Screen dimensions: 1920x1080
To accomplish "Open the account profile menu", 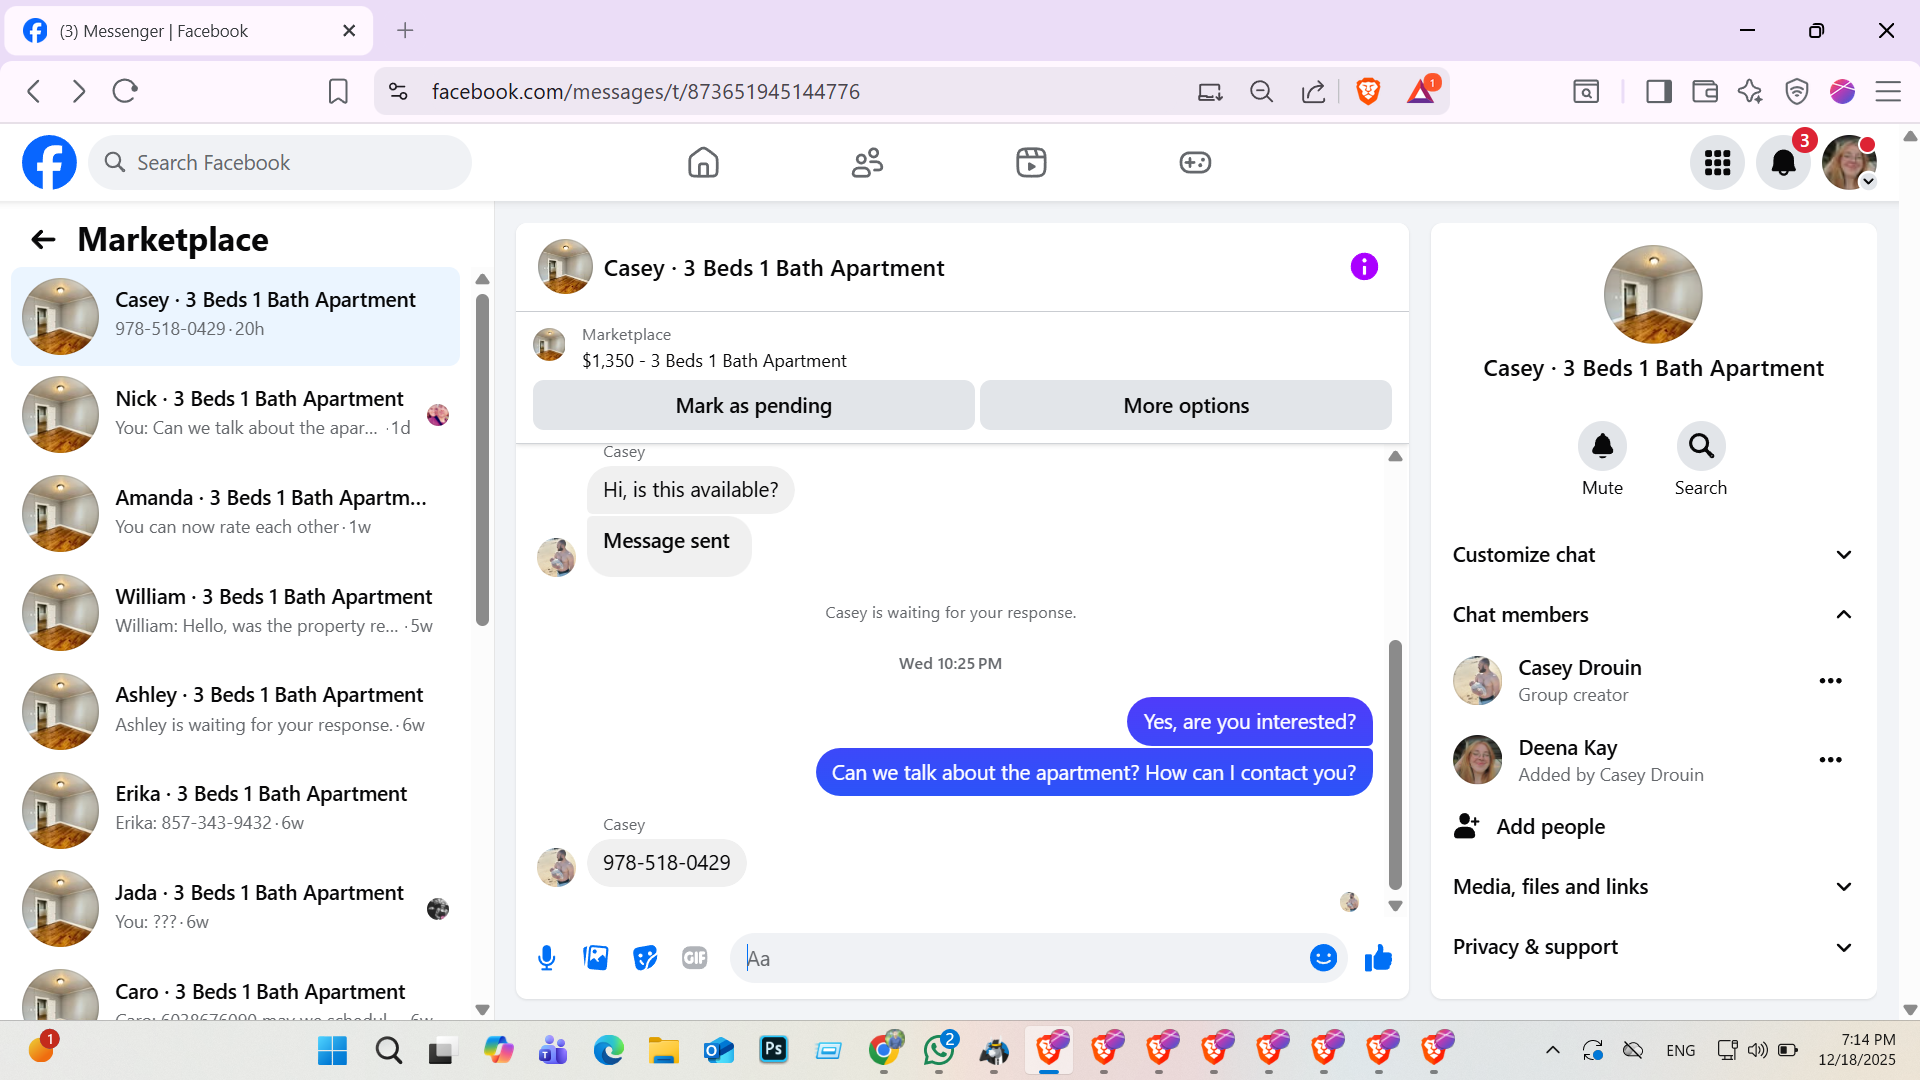I will (x=1849, y=162).
